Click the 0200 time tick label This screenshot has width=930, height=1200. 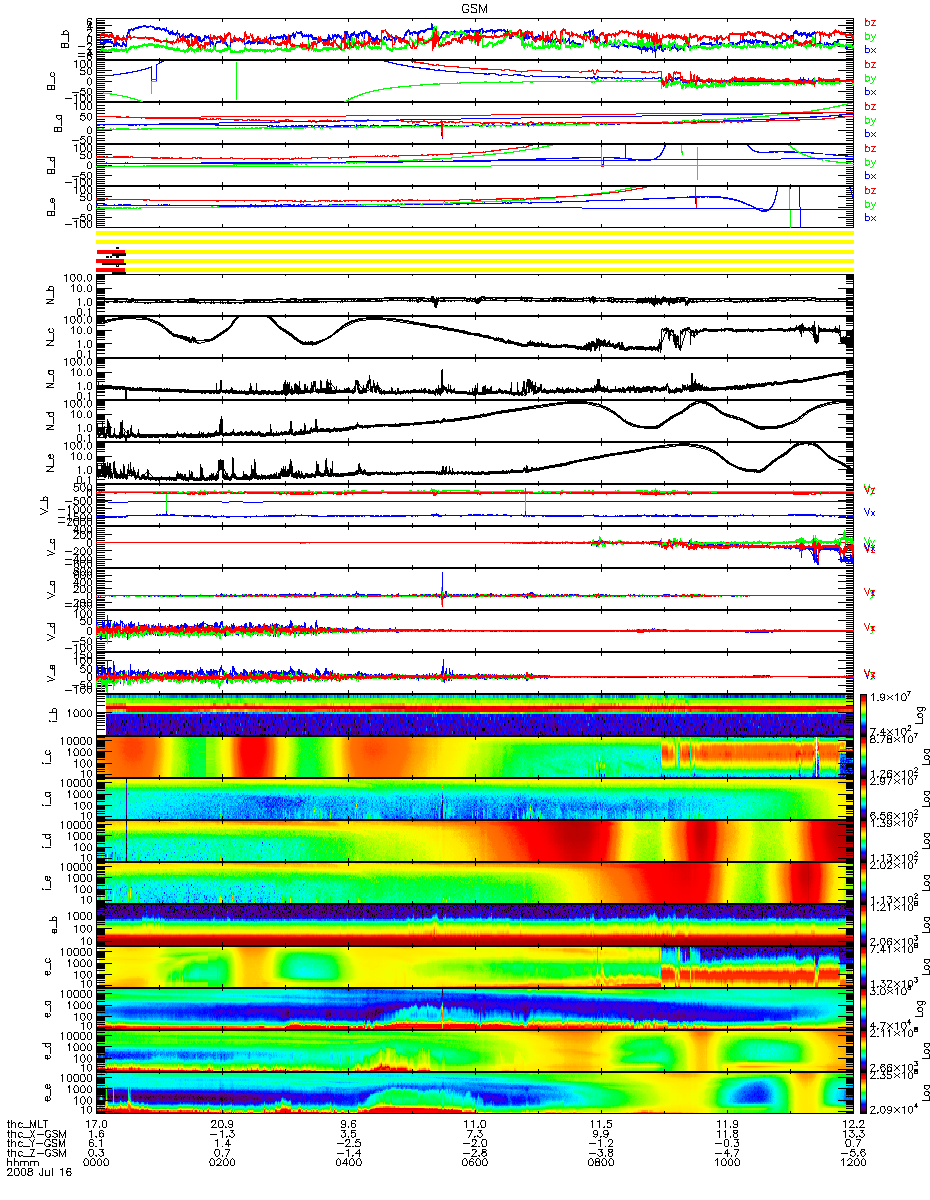222,1162
